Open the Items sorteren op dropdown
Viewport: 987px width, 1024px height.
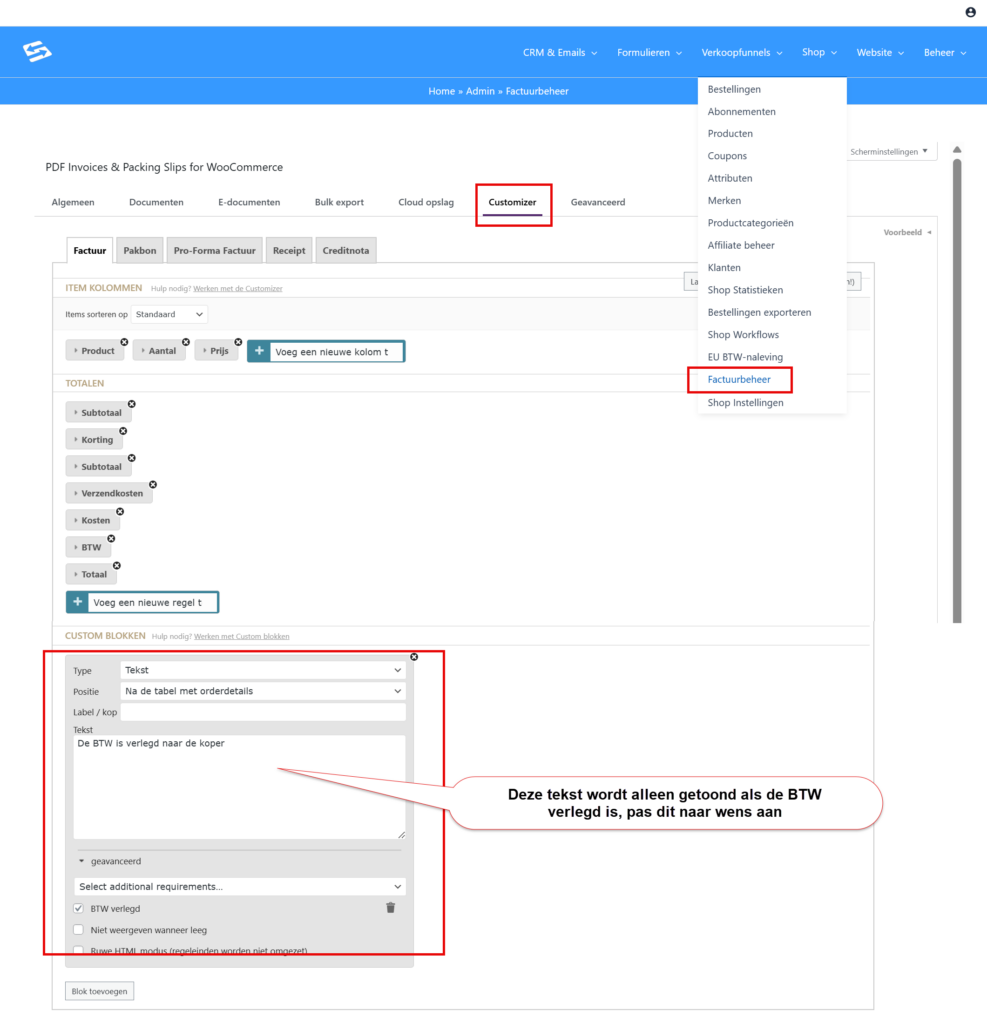pos(169,314)
